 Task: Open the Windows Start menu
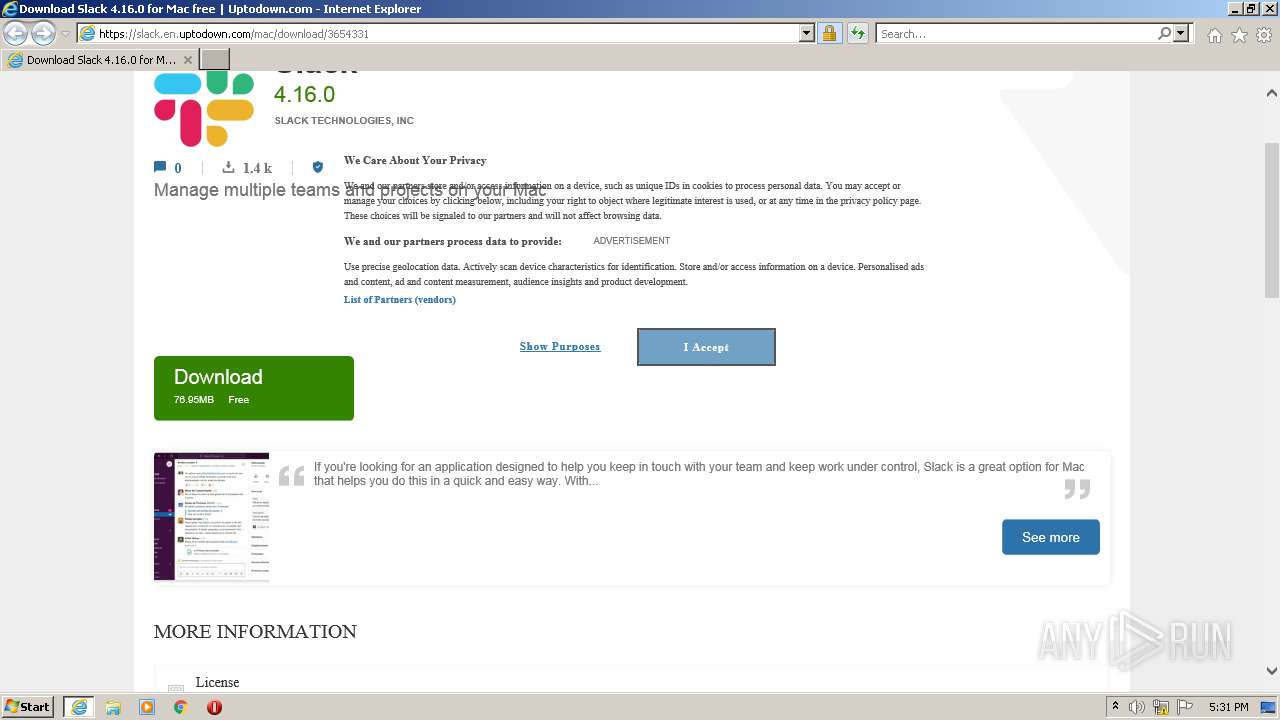coord(28,706)
